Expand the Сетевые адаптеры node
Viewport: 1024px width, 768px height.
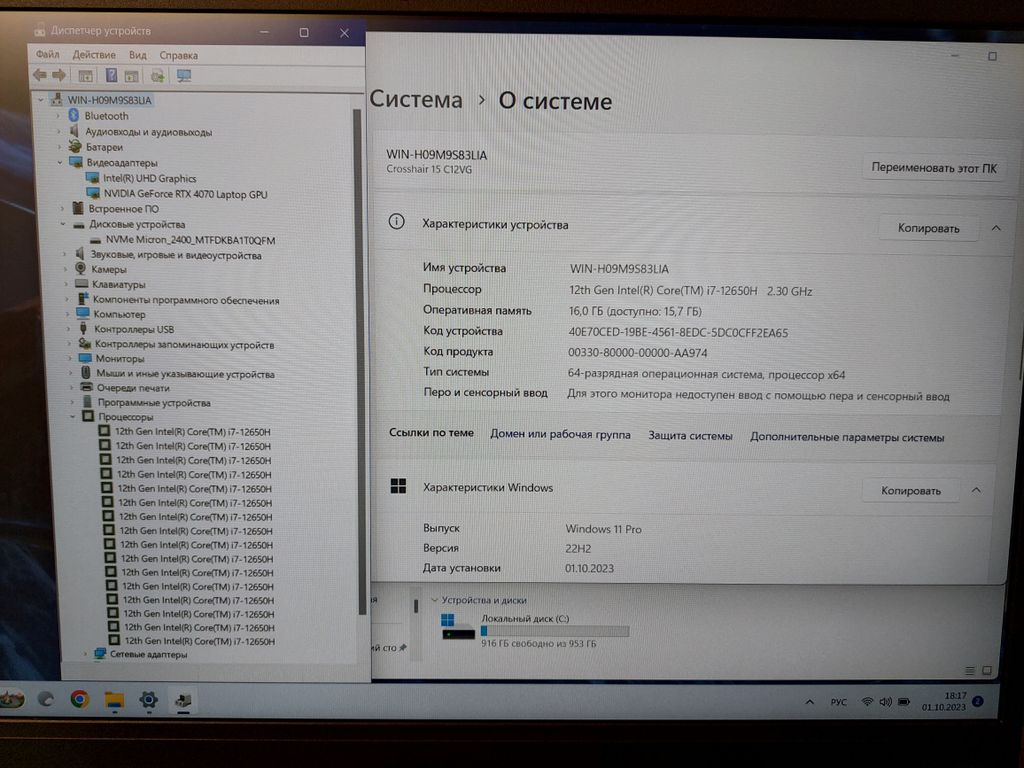click(86, 654)
